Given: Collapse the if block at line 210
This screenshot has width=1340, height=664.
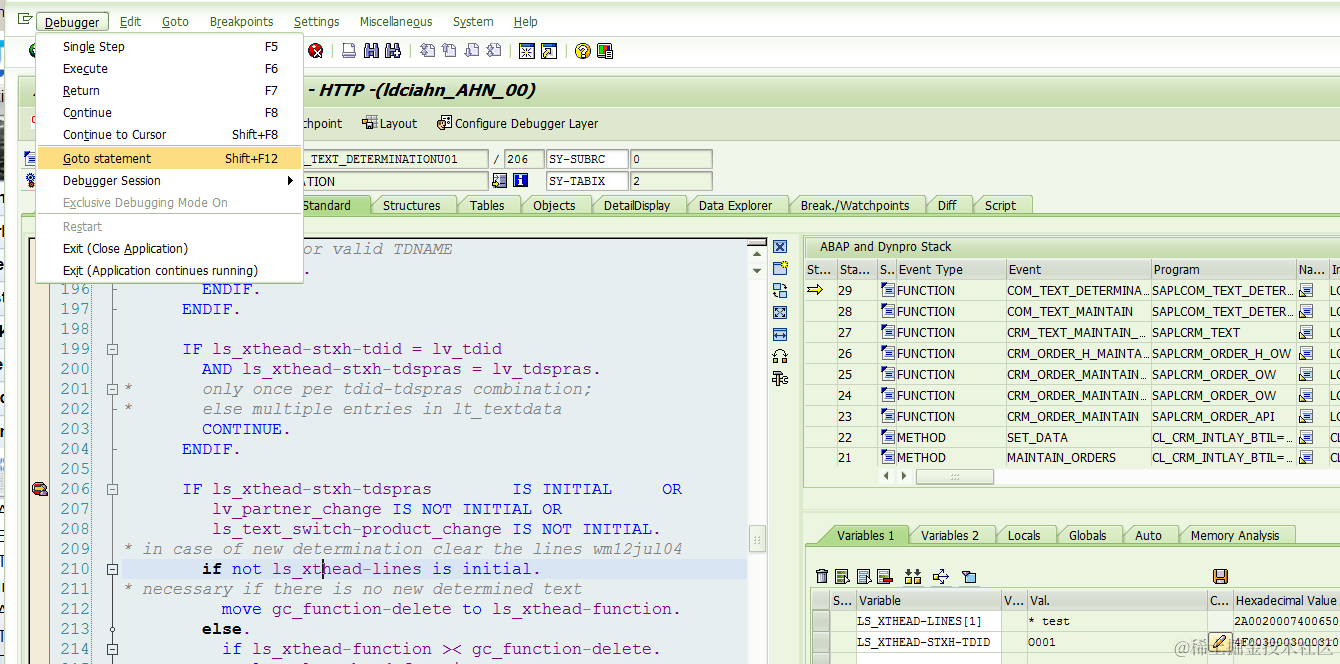Looking at the screenshot, I should pos(112,569).
